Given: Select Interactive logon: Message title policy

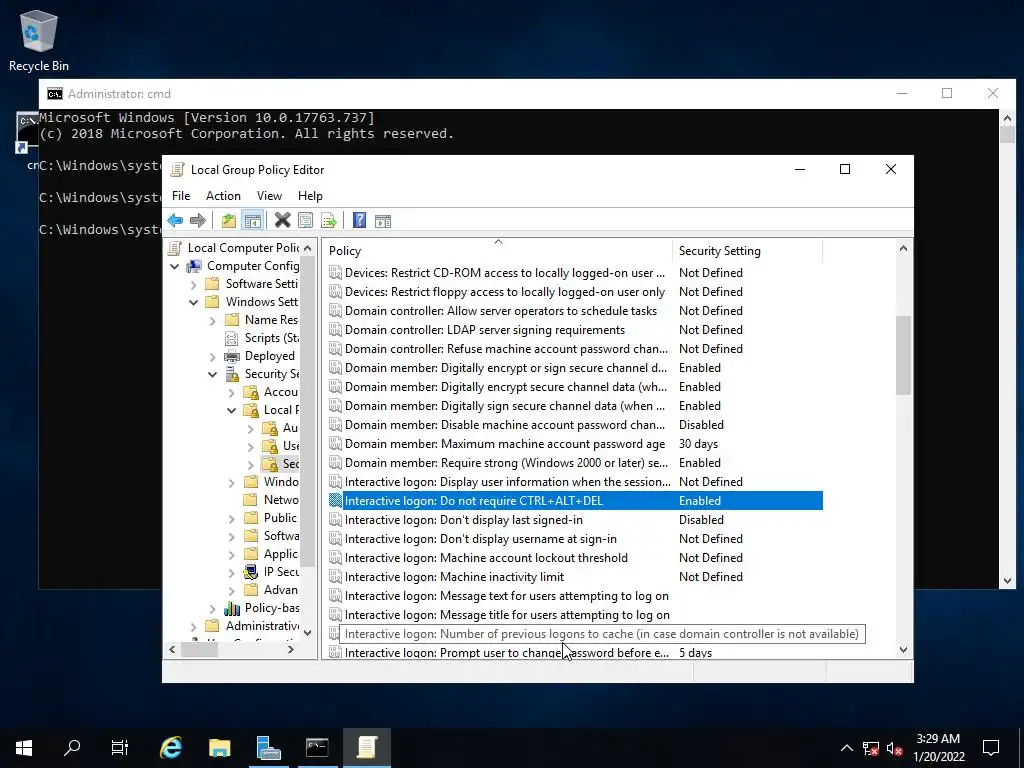Looking at the screenshot, I should tap(575, 615).
